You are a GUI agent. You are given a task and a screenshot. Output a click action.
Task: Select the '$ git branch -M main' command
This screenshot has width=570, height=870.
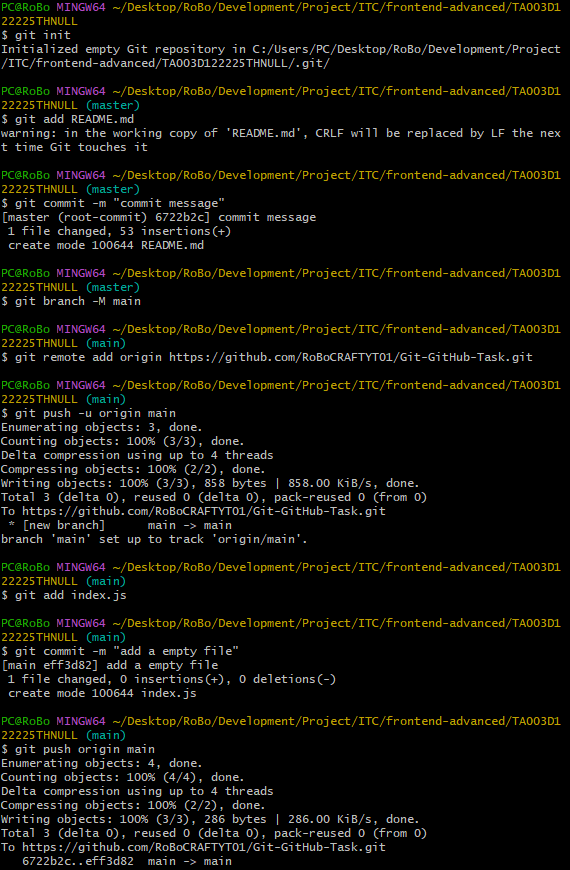pyautogui.click(x=71, y=301)
